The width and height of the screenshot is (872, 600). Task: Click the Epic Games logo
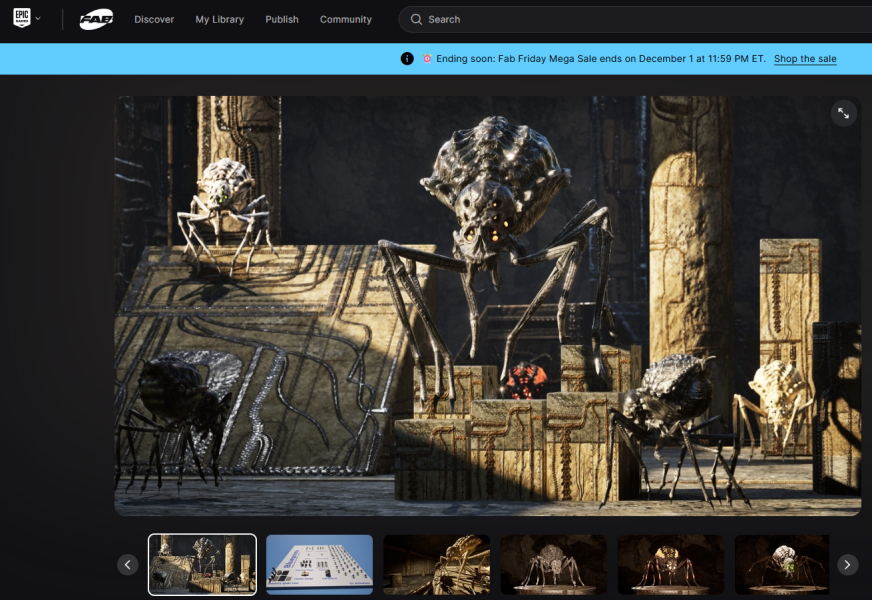coord(22,19)
